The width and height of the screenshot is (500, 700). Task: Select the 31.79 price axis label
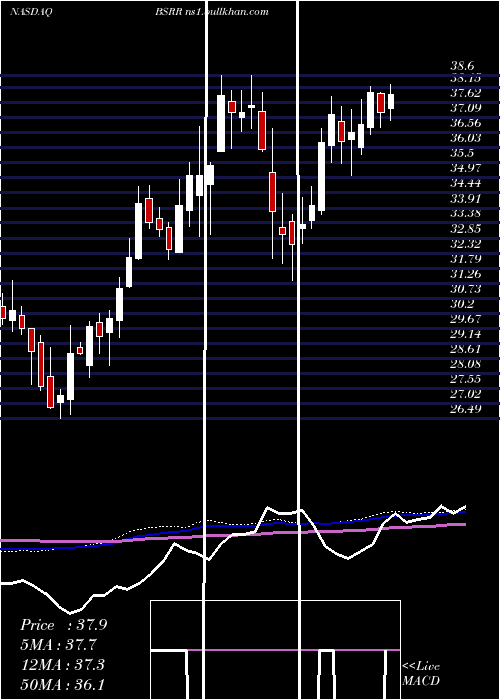click(x=466, y=258)
